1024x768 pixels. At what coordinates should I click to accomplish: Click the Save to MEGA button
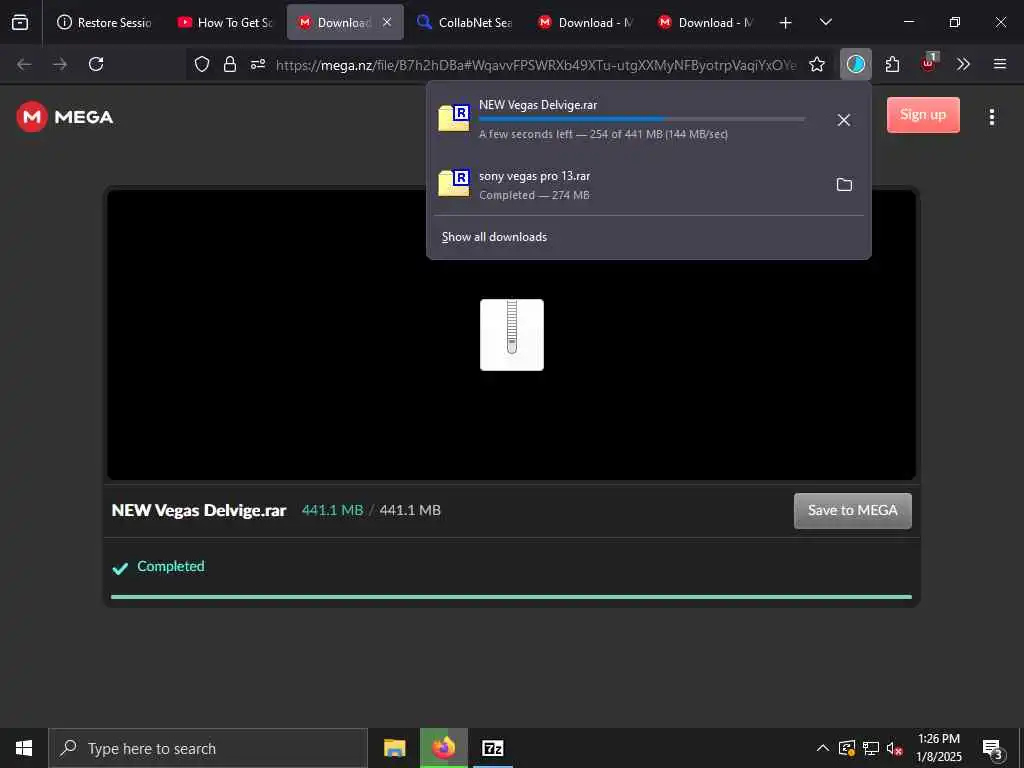[x=852, y=511]
